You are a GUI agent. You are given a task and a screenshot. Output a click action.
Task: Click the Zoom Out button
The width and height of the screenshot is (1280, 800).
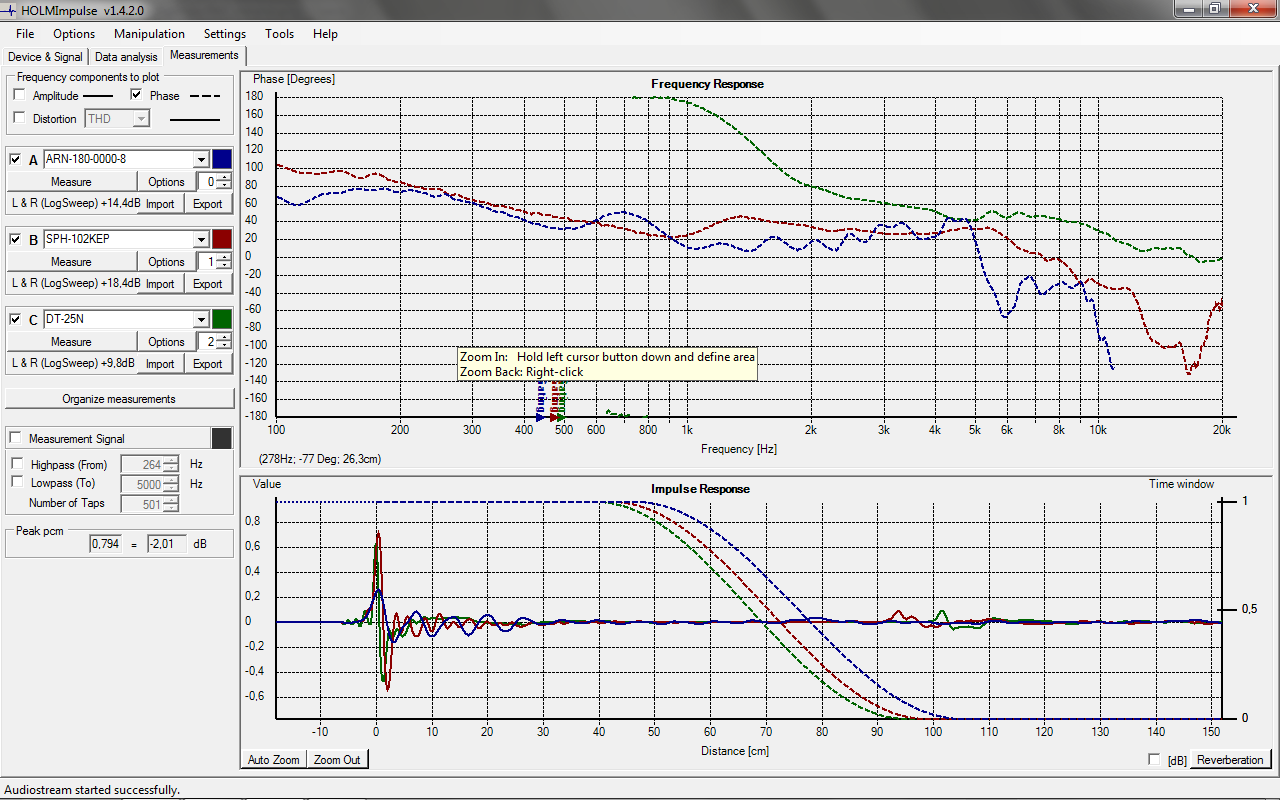(x=337, y=760)
